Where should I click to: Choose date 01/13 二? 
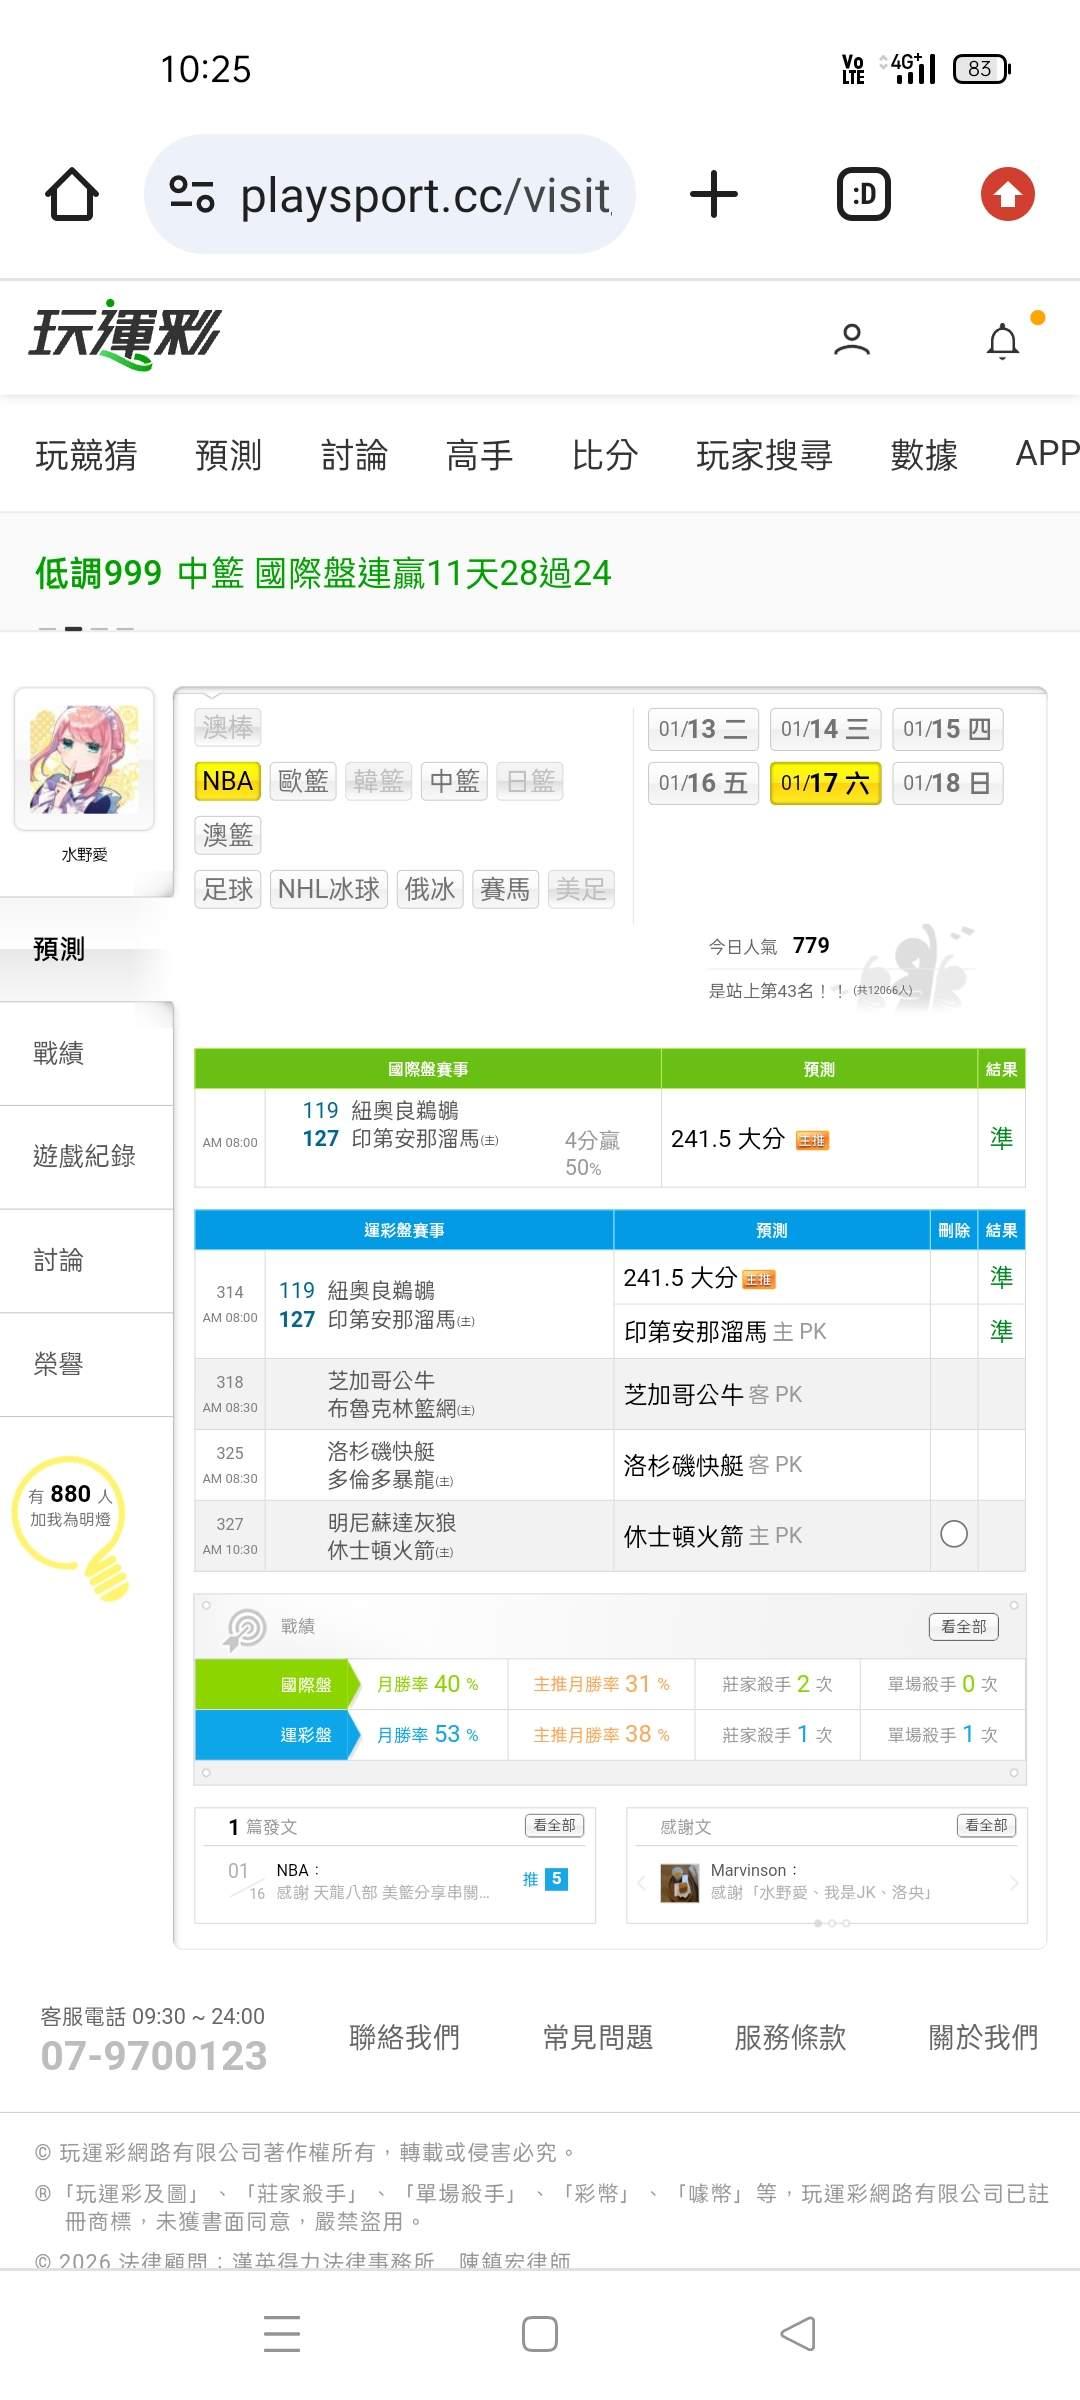[x=703, y=729]
